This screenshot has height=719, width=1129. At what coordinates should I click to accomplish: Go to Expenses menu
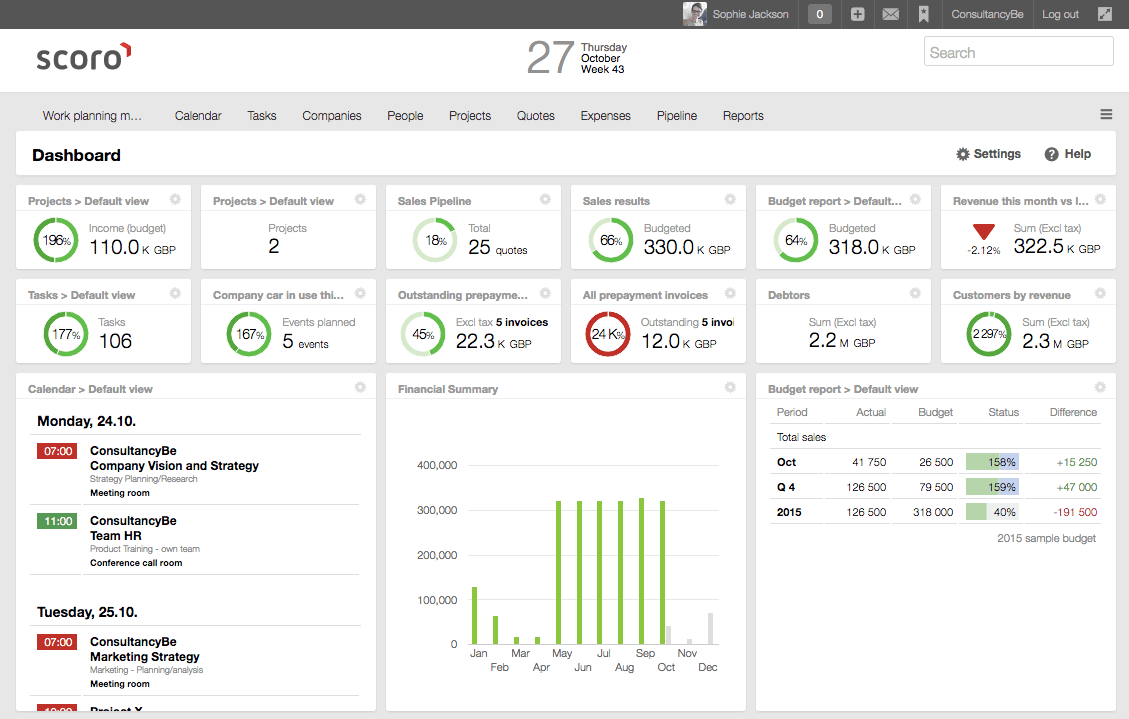coord(606,116)
